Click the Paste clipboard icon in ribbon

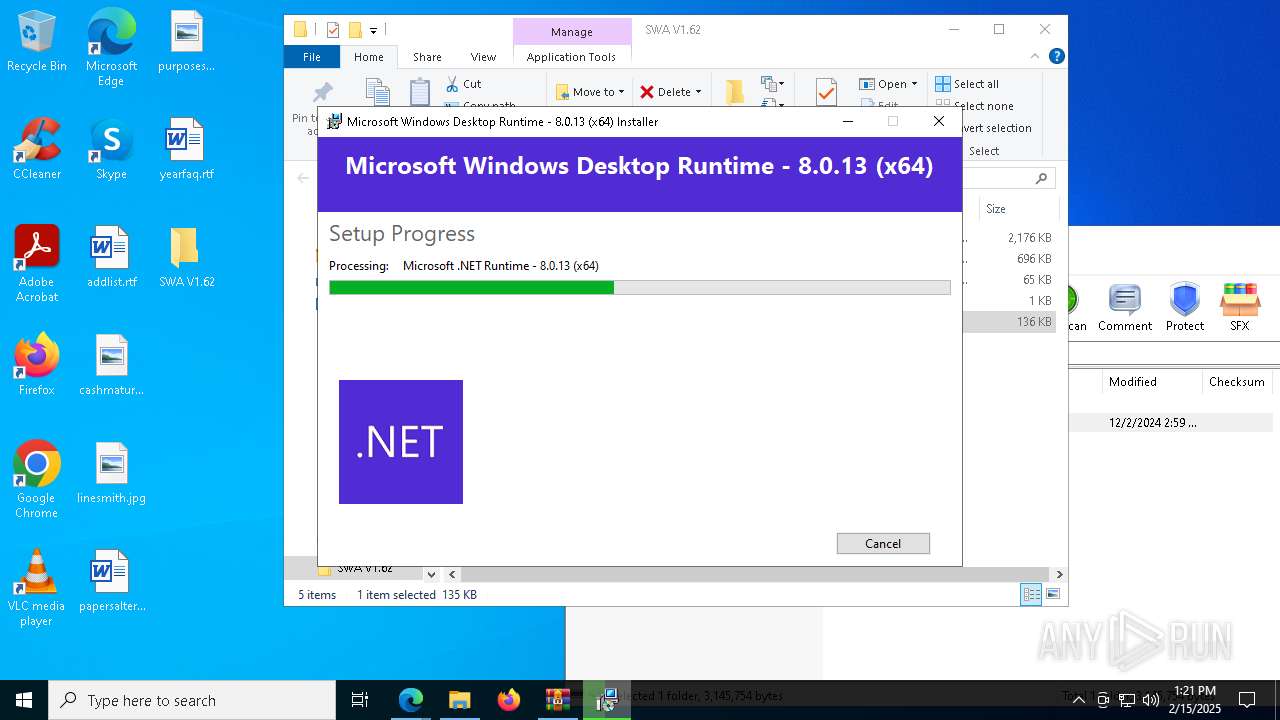(x=420, y=92)
